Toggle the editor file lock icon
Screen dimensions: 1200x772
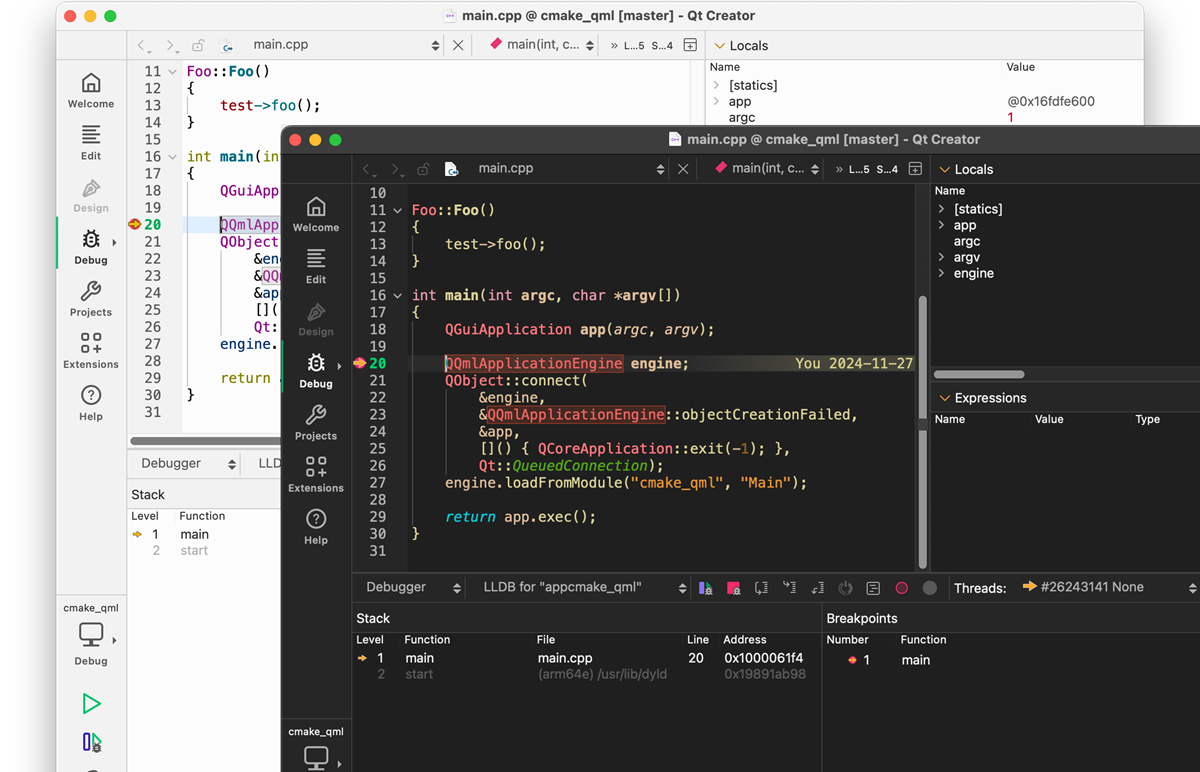click(x=422, y=169)
